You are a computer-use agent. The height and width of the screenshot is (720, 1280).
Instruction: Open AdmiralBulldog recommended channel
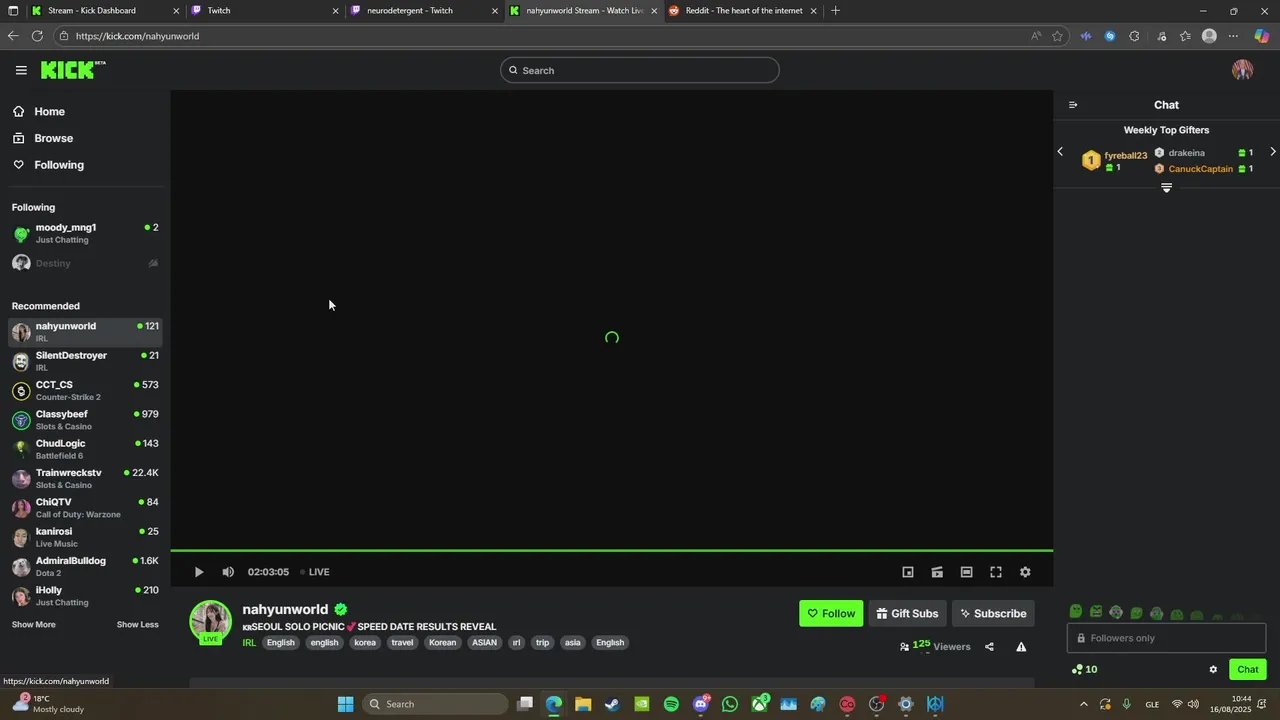(85, 566)
